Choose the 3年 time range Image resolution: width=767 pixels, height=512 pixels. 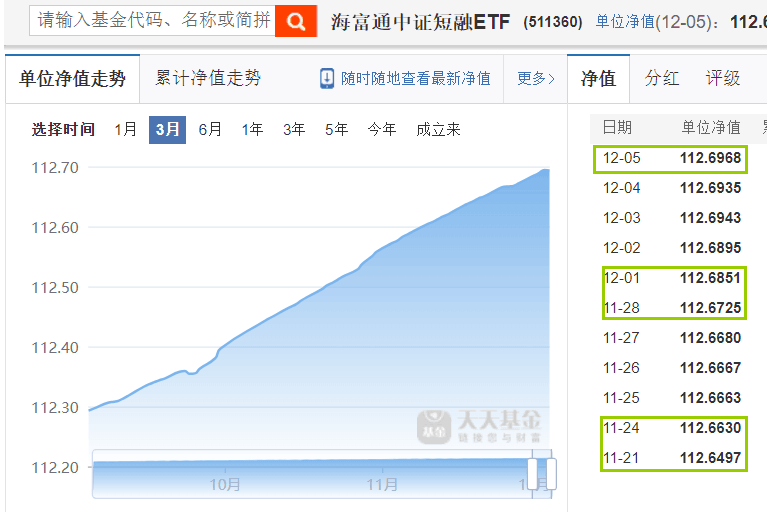point(294,130)
